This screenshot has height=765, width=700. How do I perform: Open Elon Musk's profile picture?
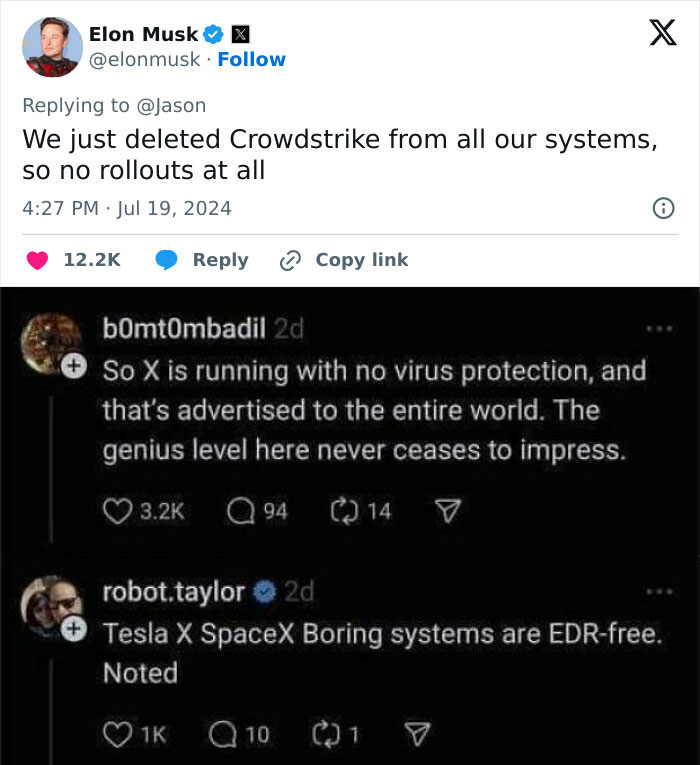pos(52,46)
